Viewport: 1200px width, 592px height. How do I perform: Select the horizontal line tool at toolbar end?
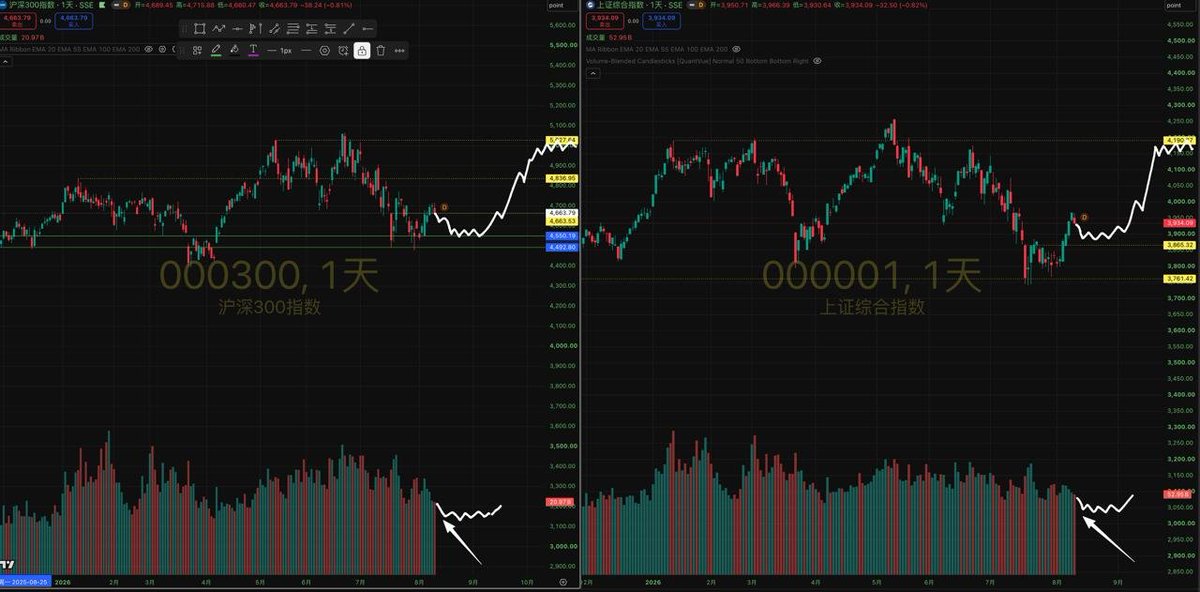(x=367, y=28)
